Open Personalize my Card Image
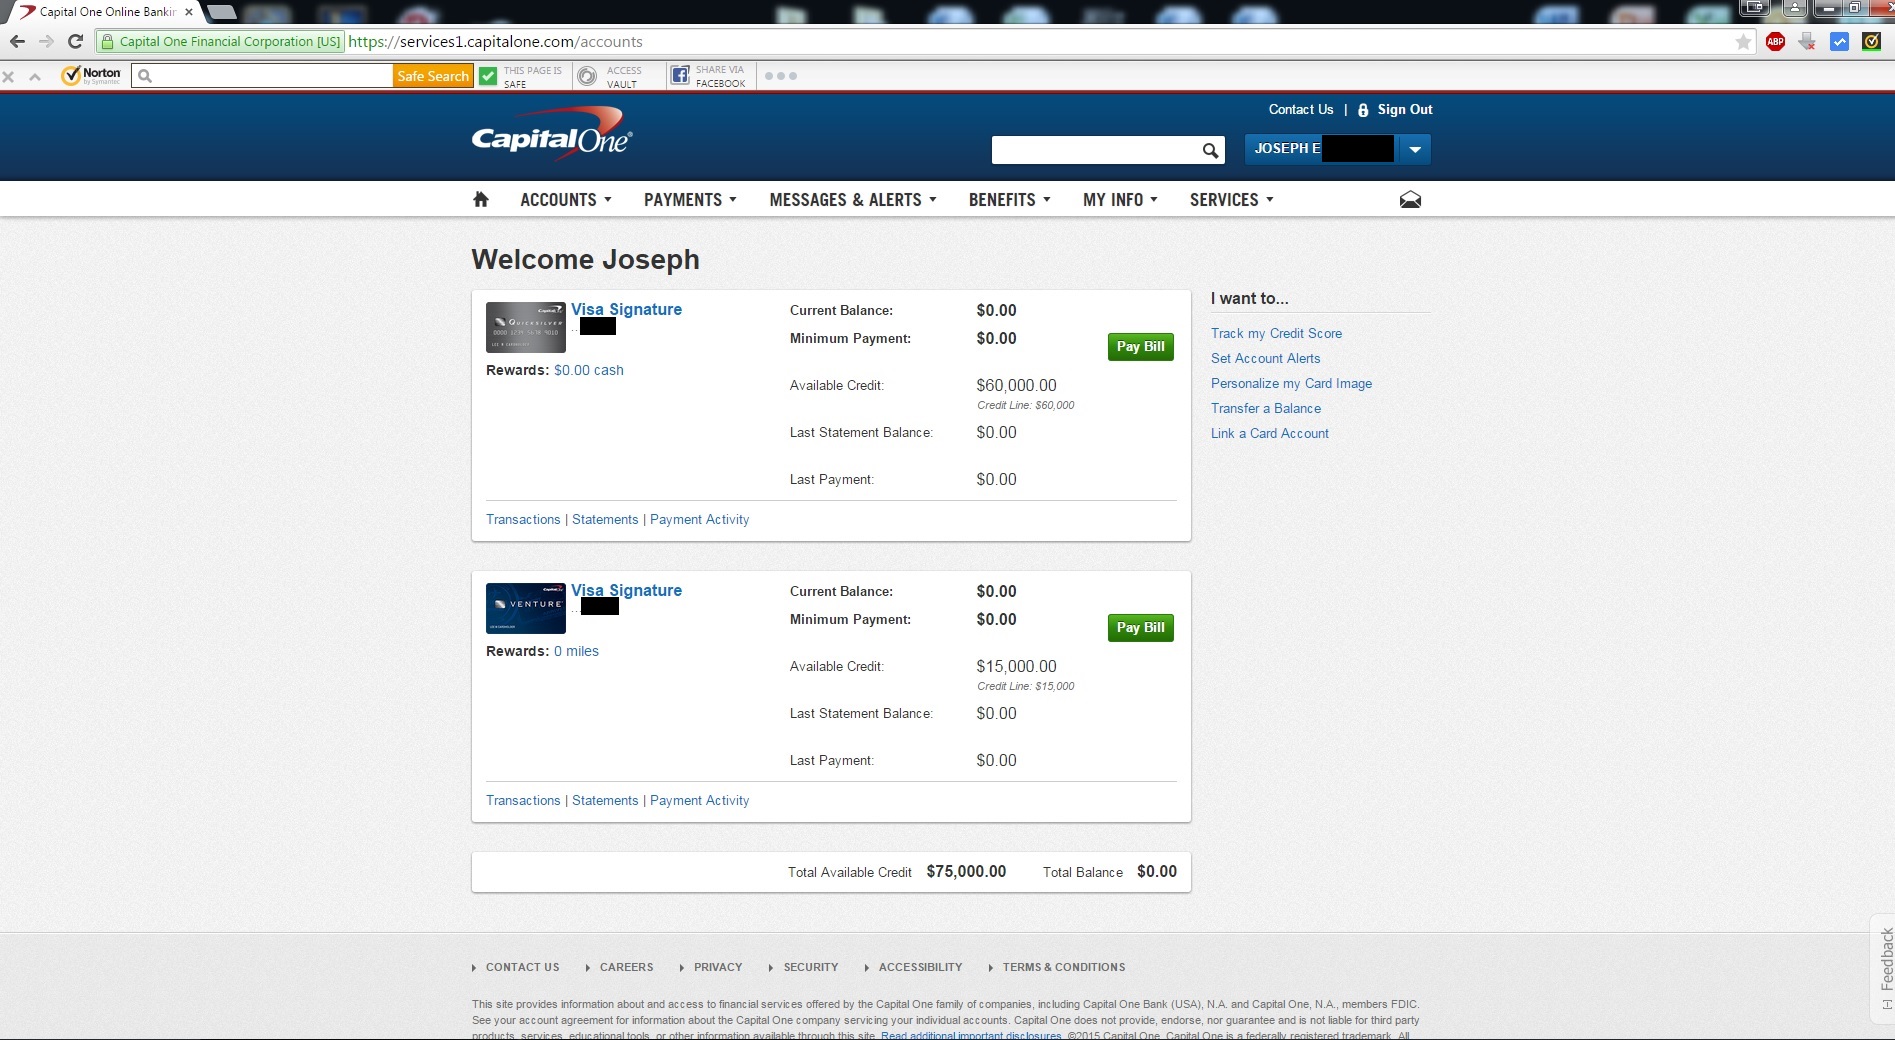The height and width of the screenshot is (1040, 1895). (1291, 384)
